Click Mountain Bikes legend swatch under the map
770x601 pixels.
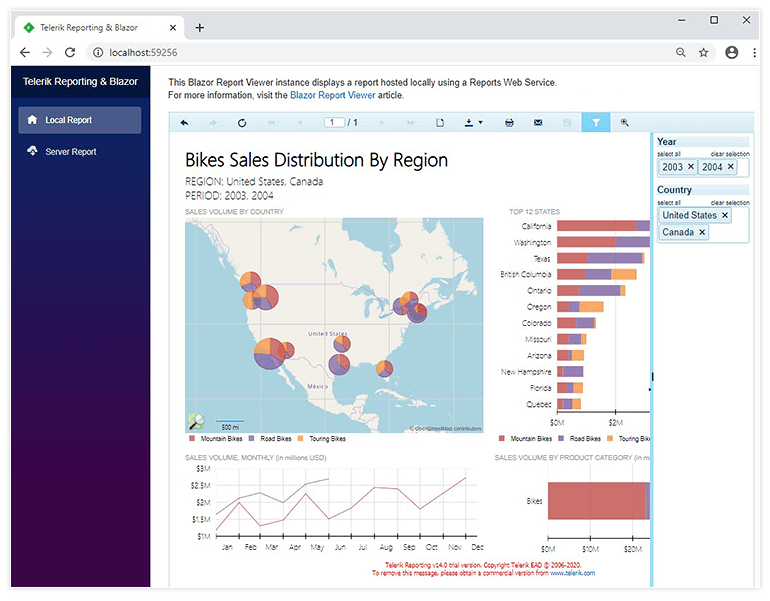pyautogui.click(x=192, y=438)
